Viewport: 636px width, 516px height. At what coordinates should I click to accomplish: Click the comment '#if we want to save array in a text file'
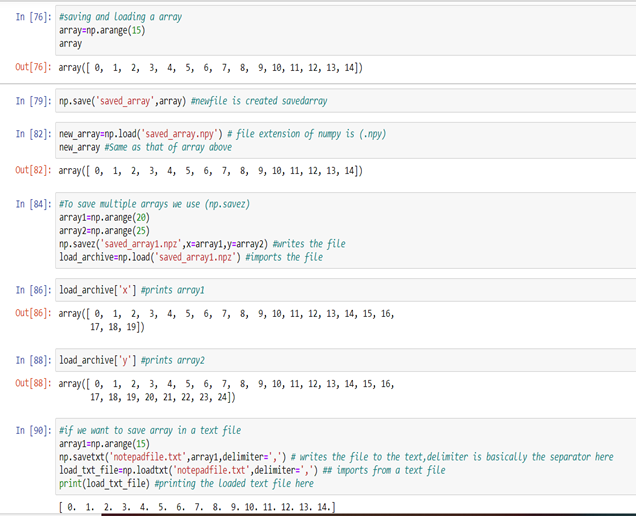pos(150,430)
